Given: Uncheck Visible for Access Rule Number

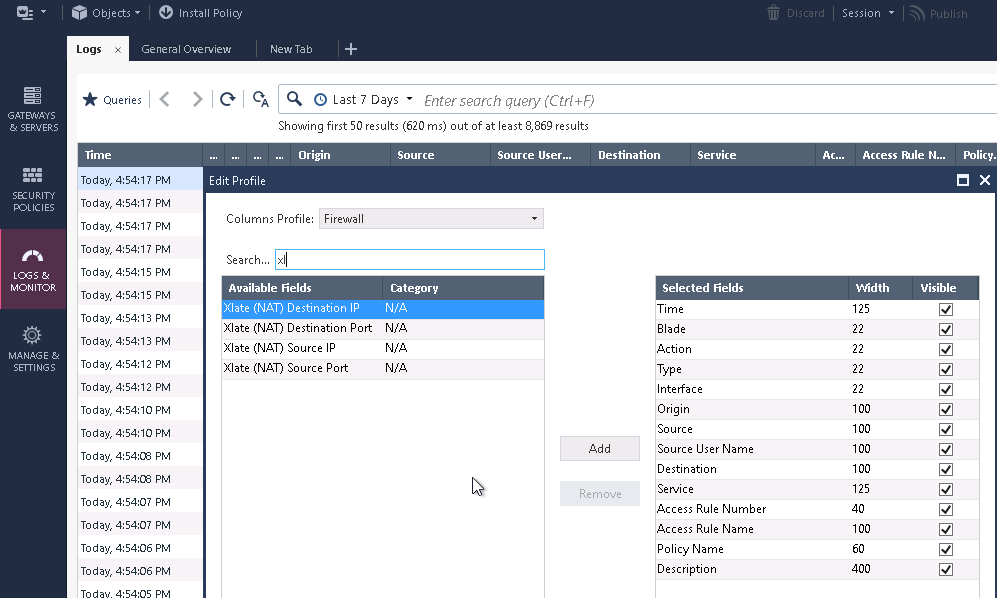Looking at the screenshot, I should tap(946, 510).
